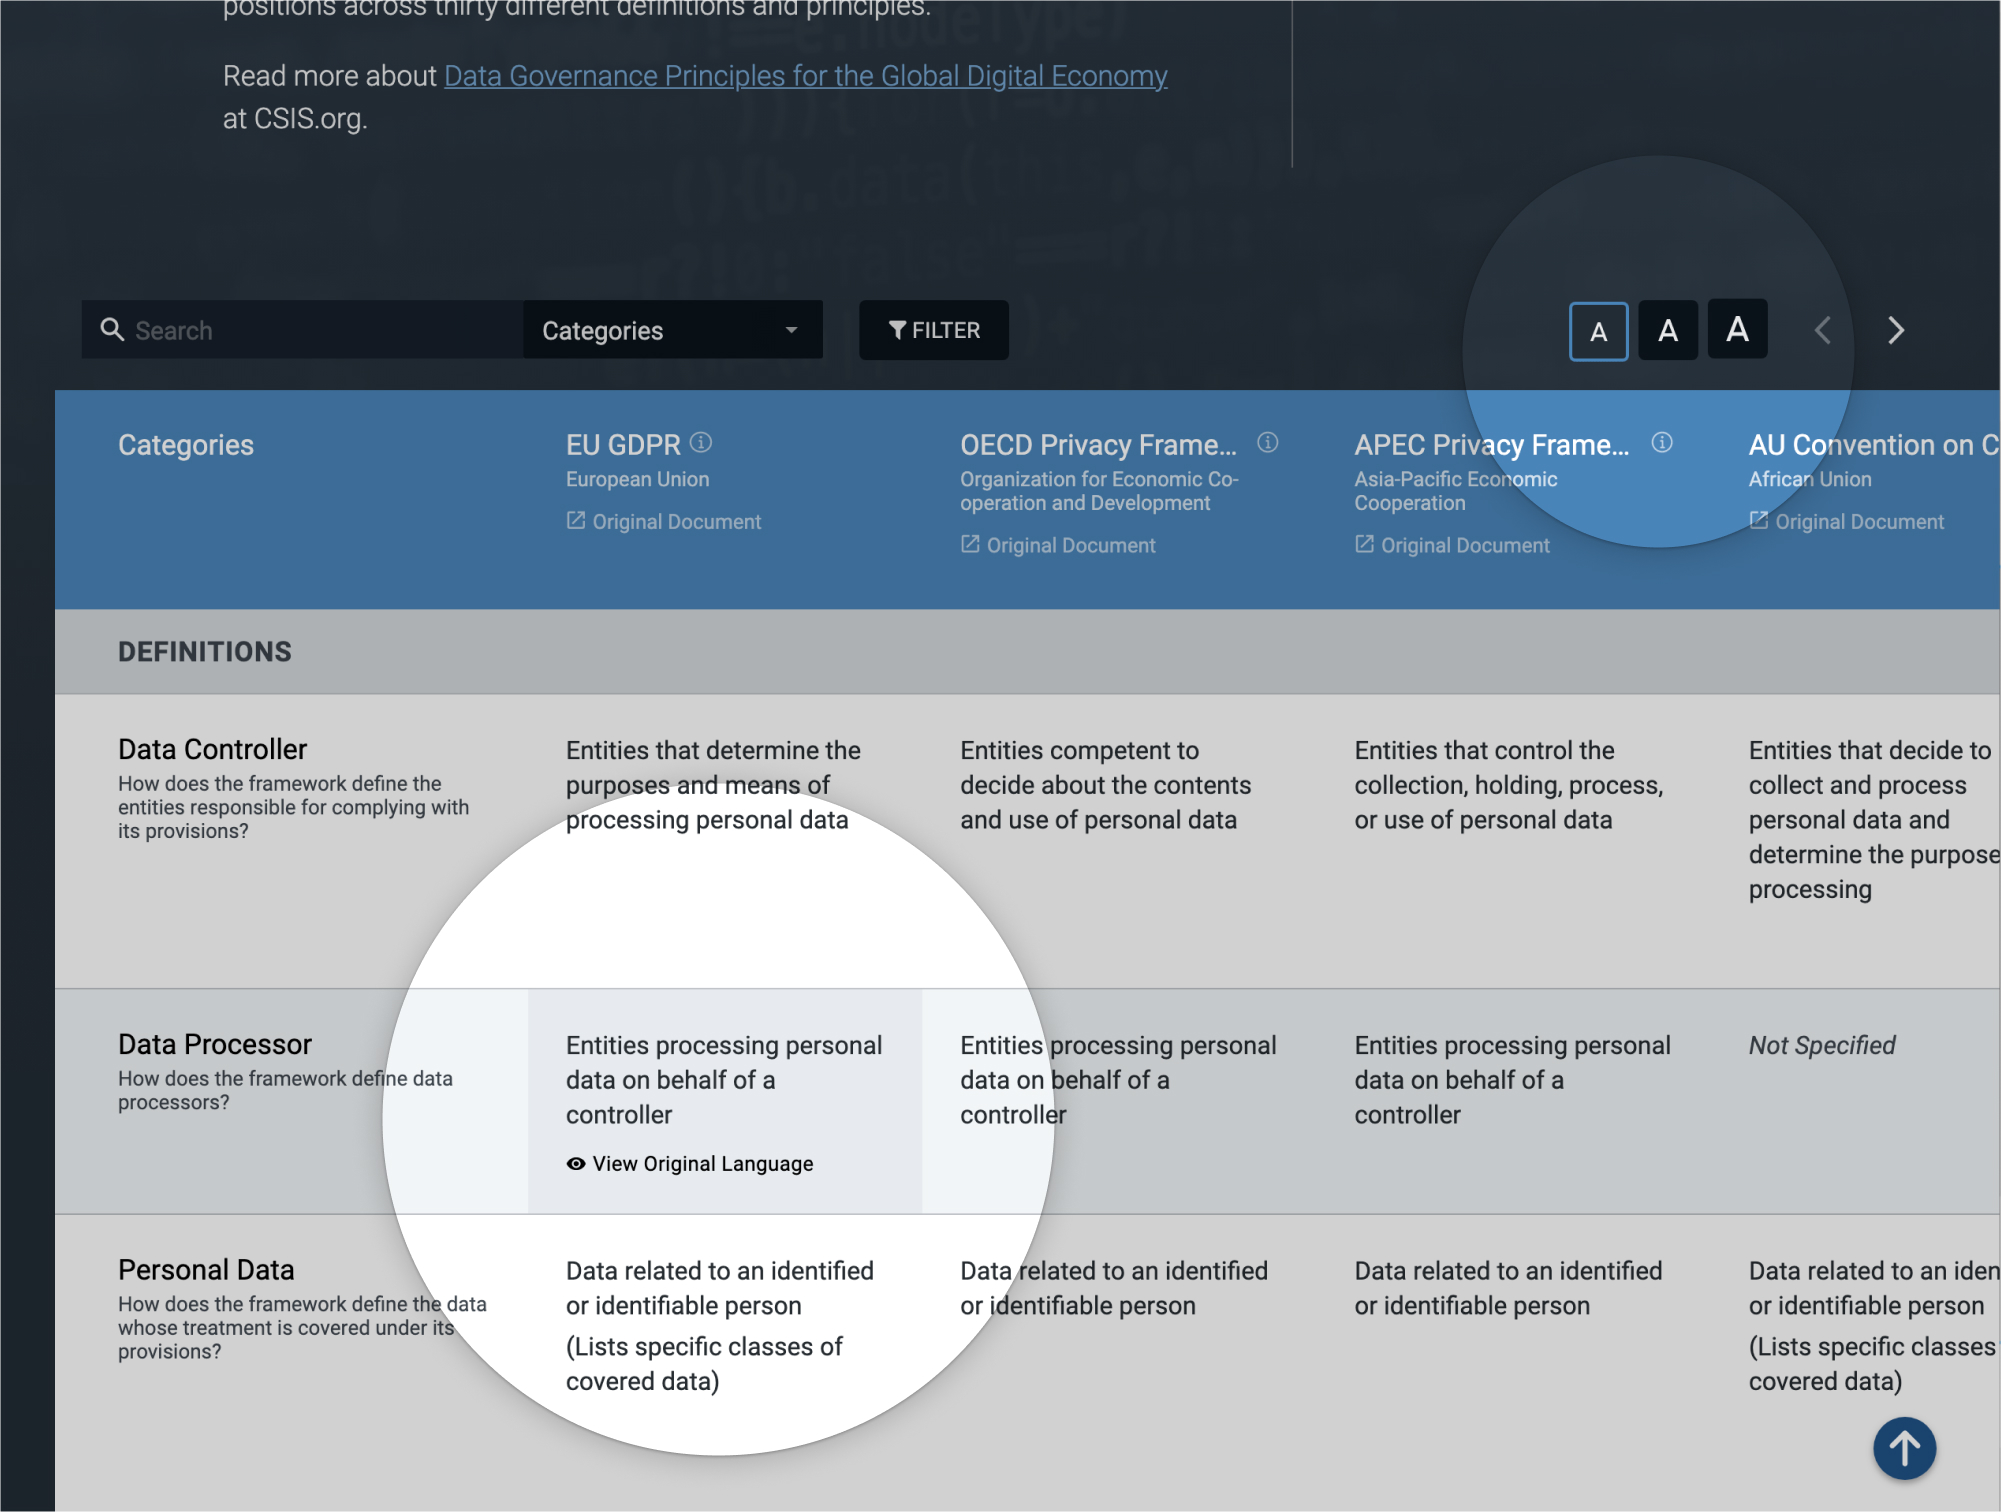The width and height of the screenshot is (2001, 1512).
Task: Select the Data Controller row title
Action: [x=212, y=749]
